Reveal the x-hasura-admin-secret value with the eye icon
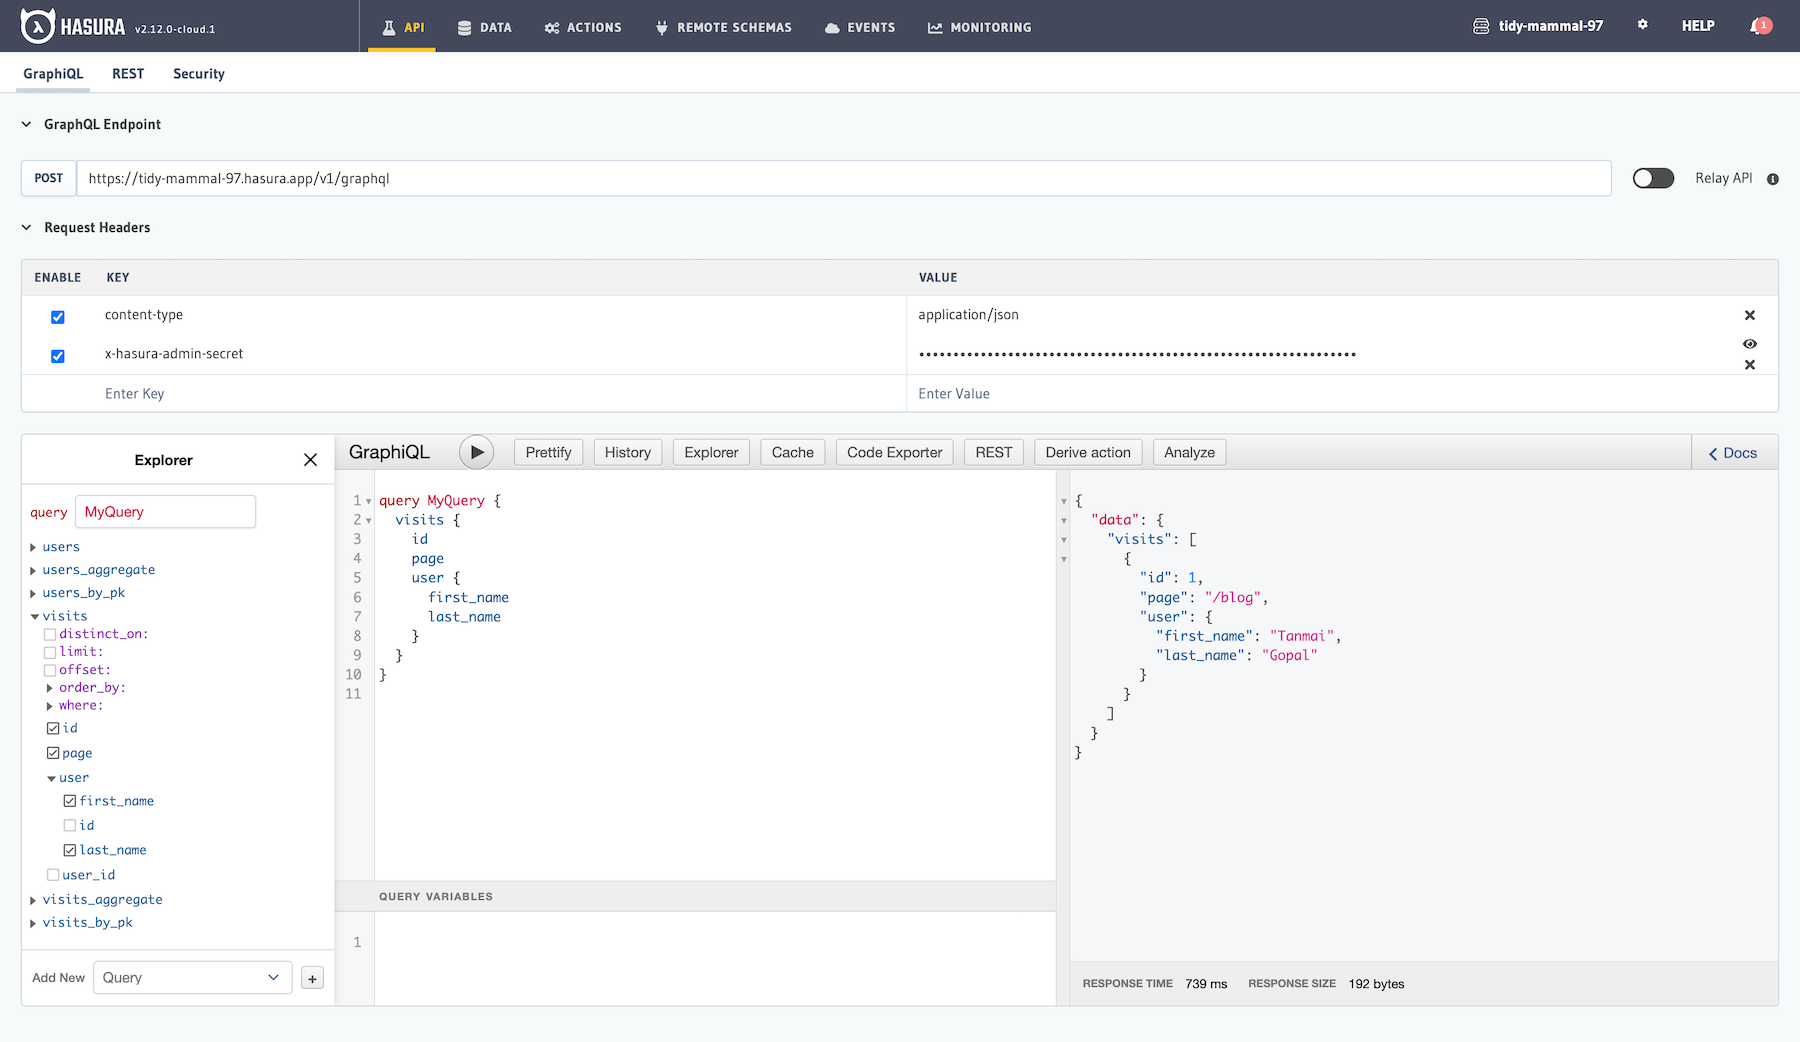 [1749, 343]
